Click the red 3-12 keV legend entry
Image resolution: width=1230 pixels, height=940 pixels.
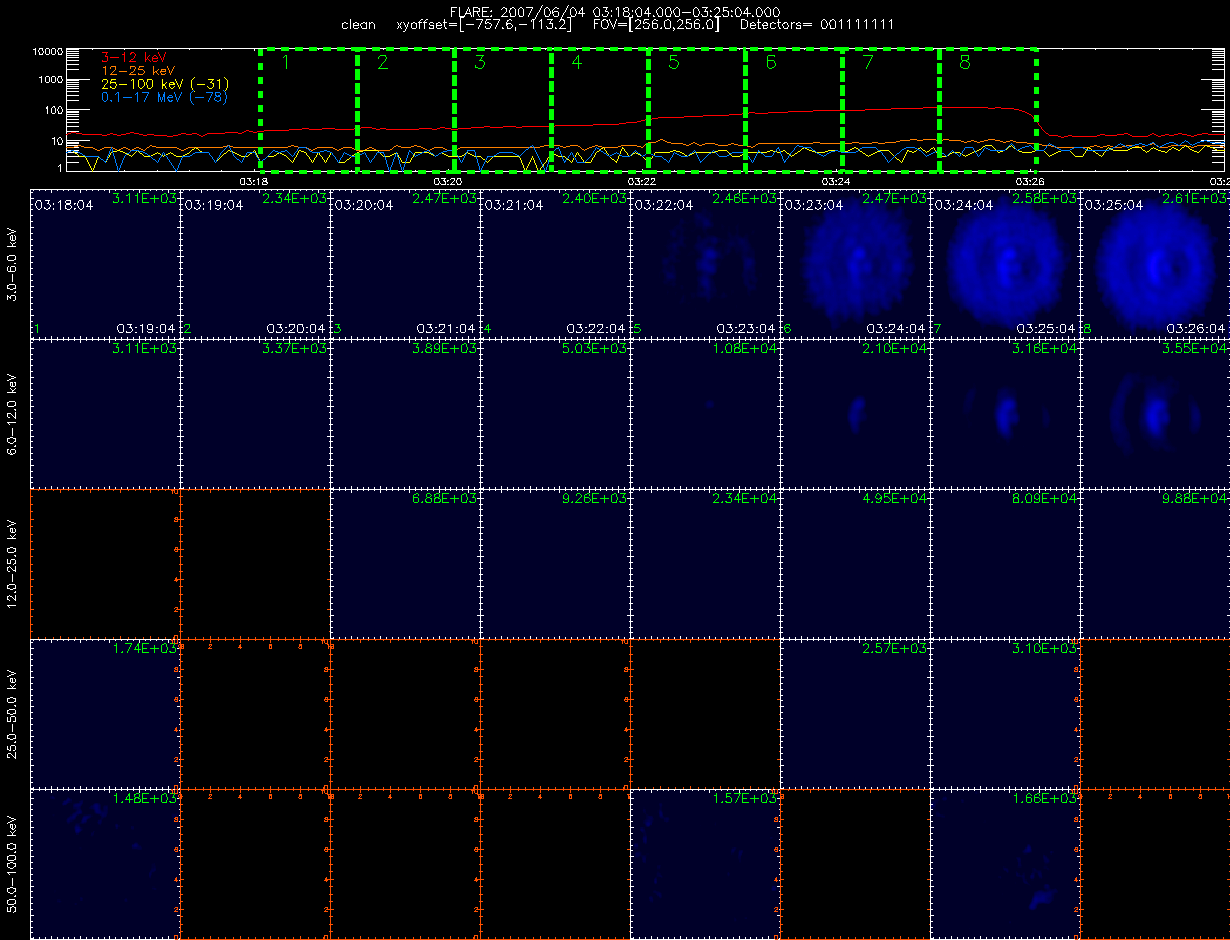tap(133, 58)
